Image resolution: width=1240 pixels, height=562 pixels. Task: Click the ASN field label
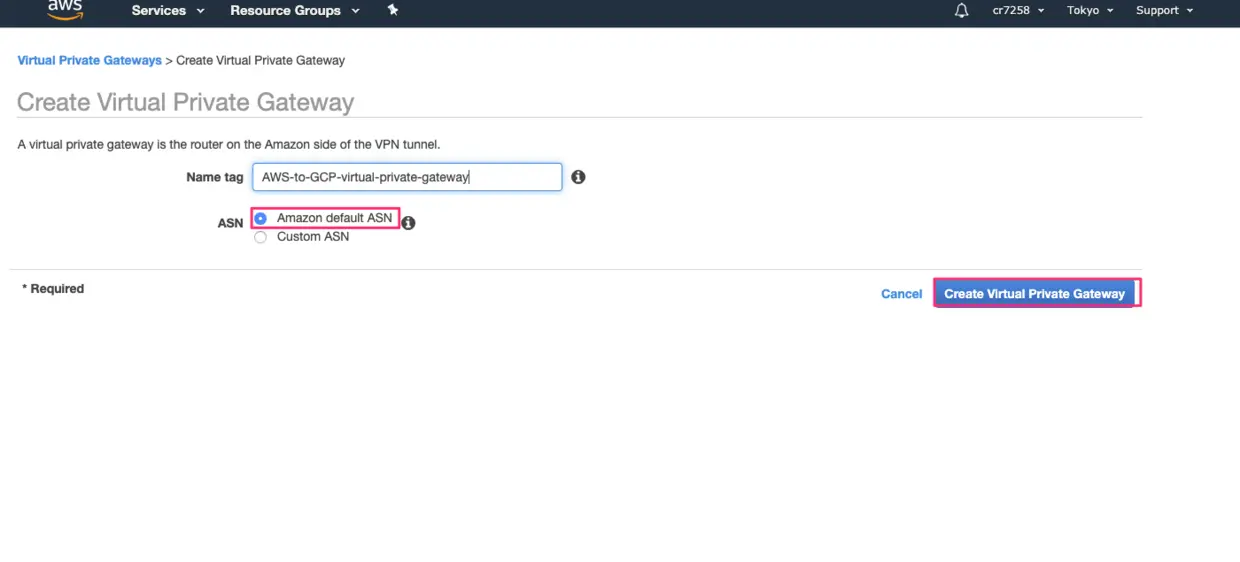pyautogui.click(x=230, y=223)
